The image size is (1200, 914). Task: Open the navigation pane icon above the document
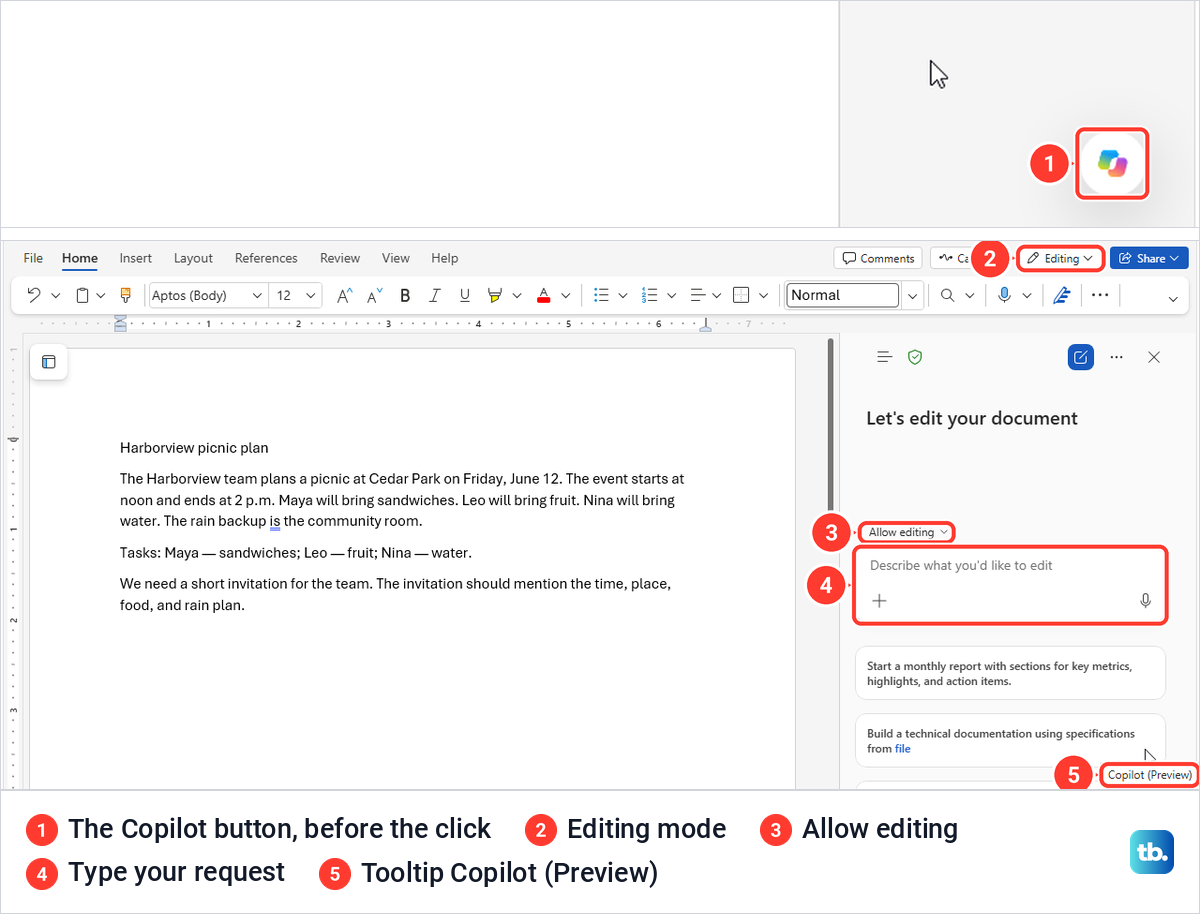tap(48, 362)
